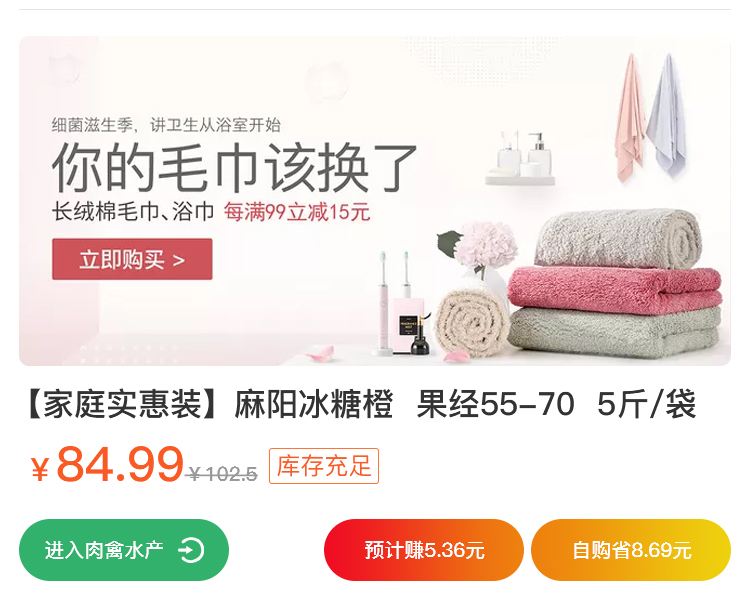Click the 预计赚5.36元 red button
Screen dimensions: 750x602
point(424,550)
